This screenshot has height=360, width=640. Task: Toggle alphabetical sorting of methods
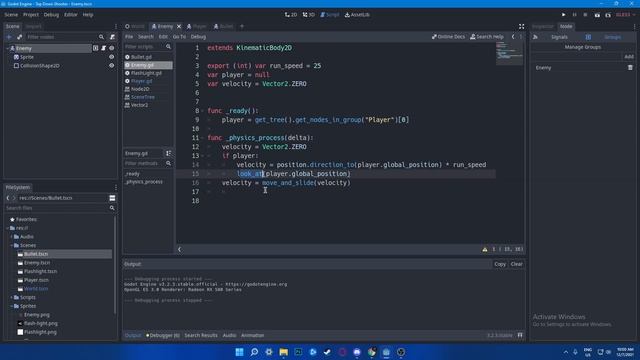pyautogui.click(x=168, y=153)
